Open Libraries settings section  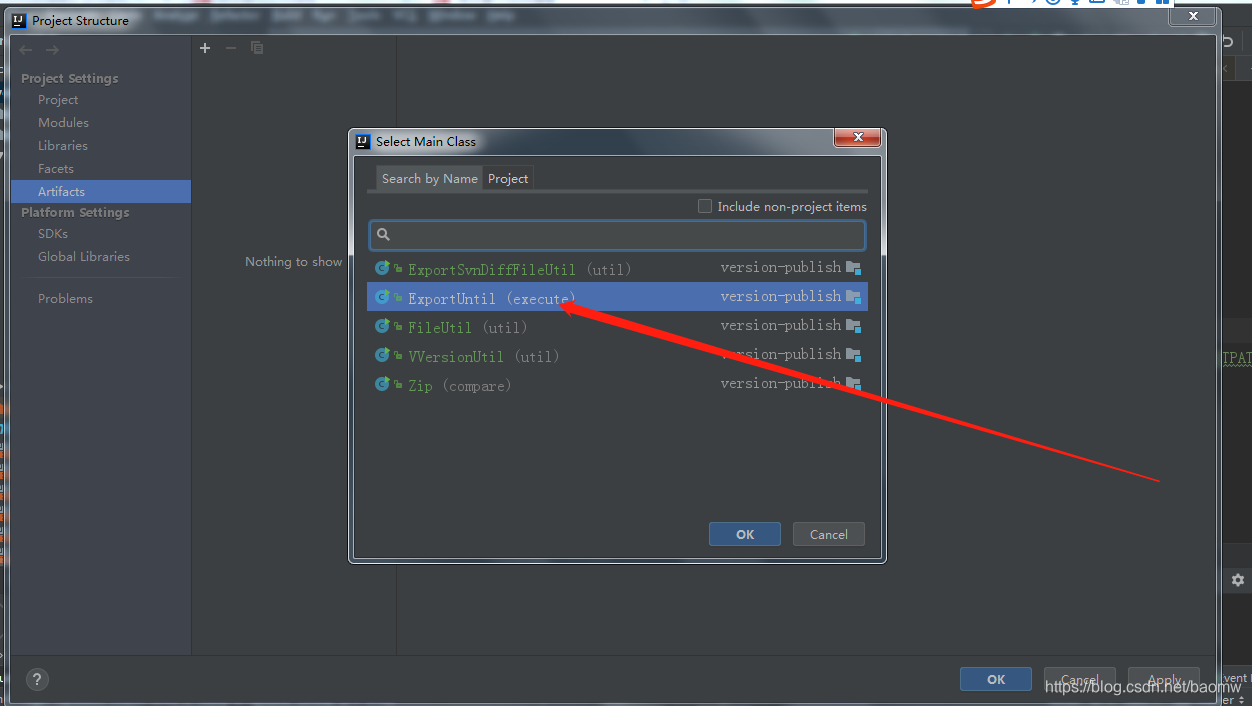pos(63,146)
